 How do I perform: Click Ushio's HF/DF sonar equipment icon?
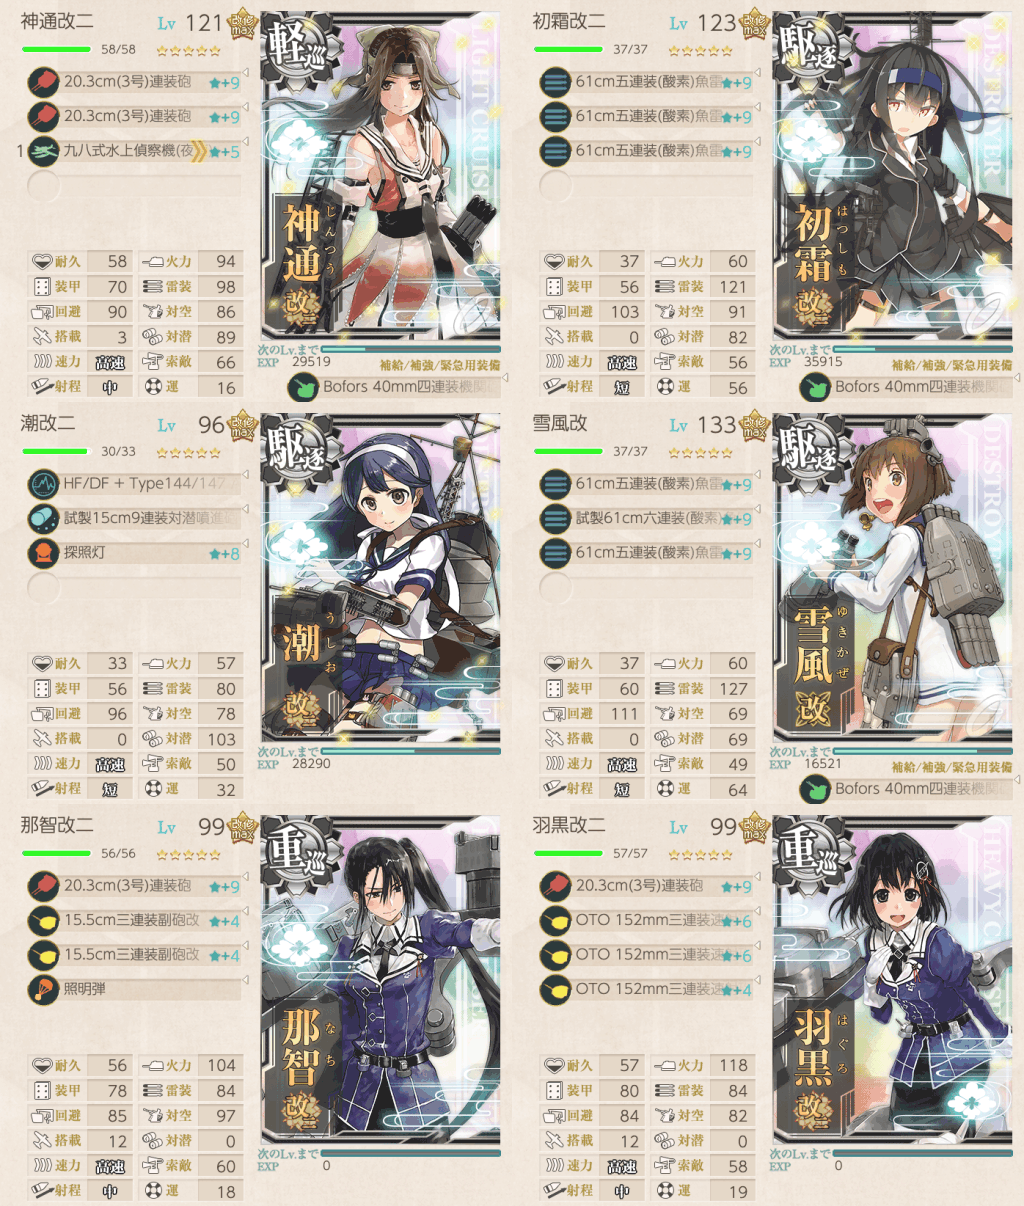(x=43, y=485)
